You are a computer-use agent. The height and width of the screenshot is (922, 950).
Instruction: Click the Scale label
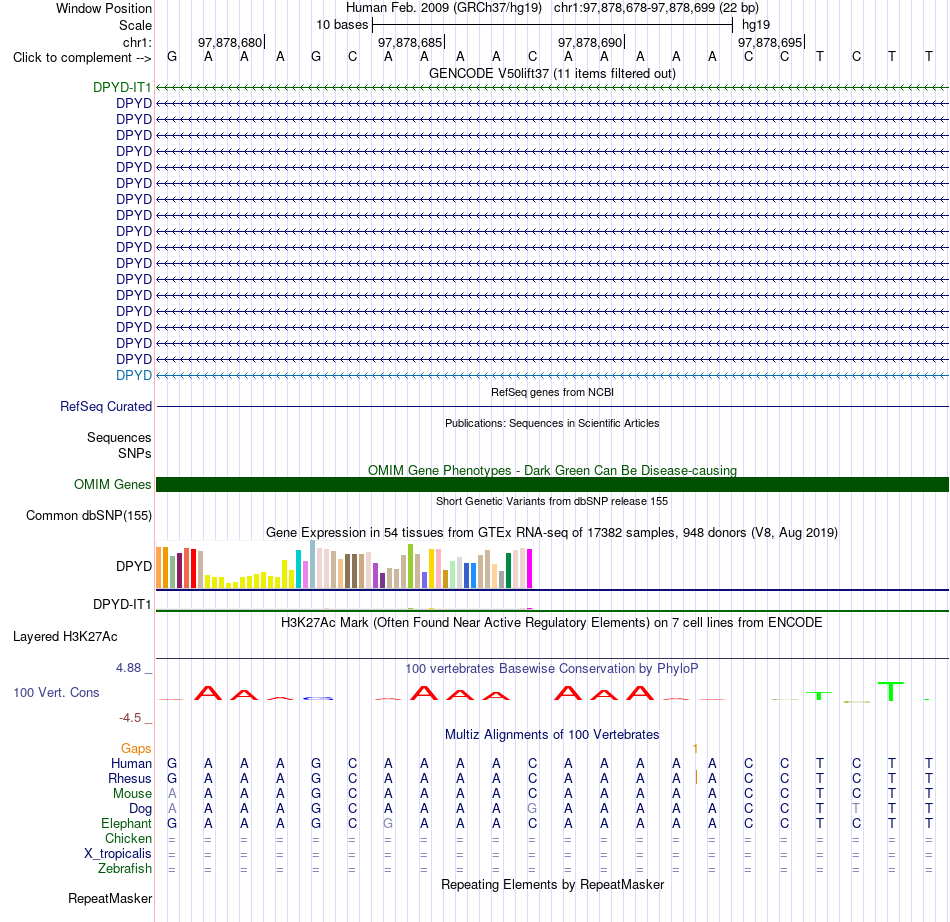(x=135, y=25)
